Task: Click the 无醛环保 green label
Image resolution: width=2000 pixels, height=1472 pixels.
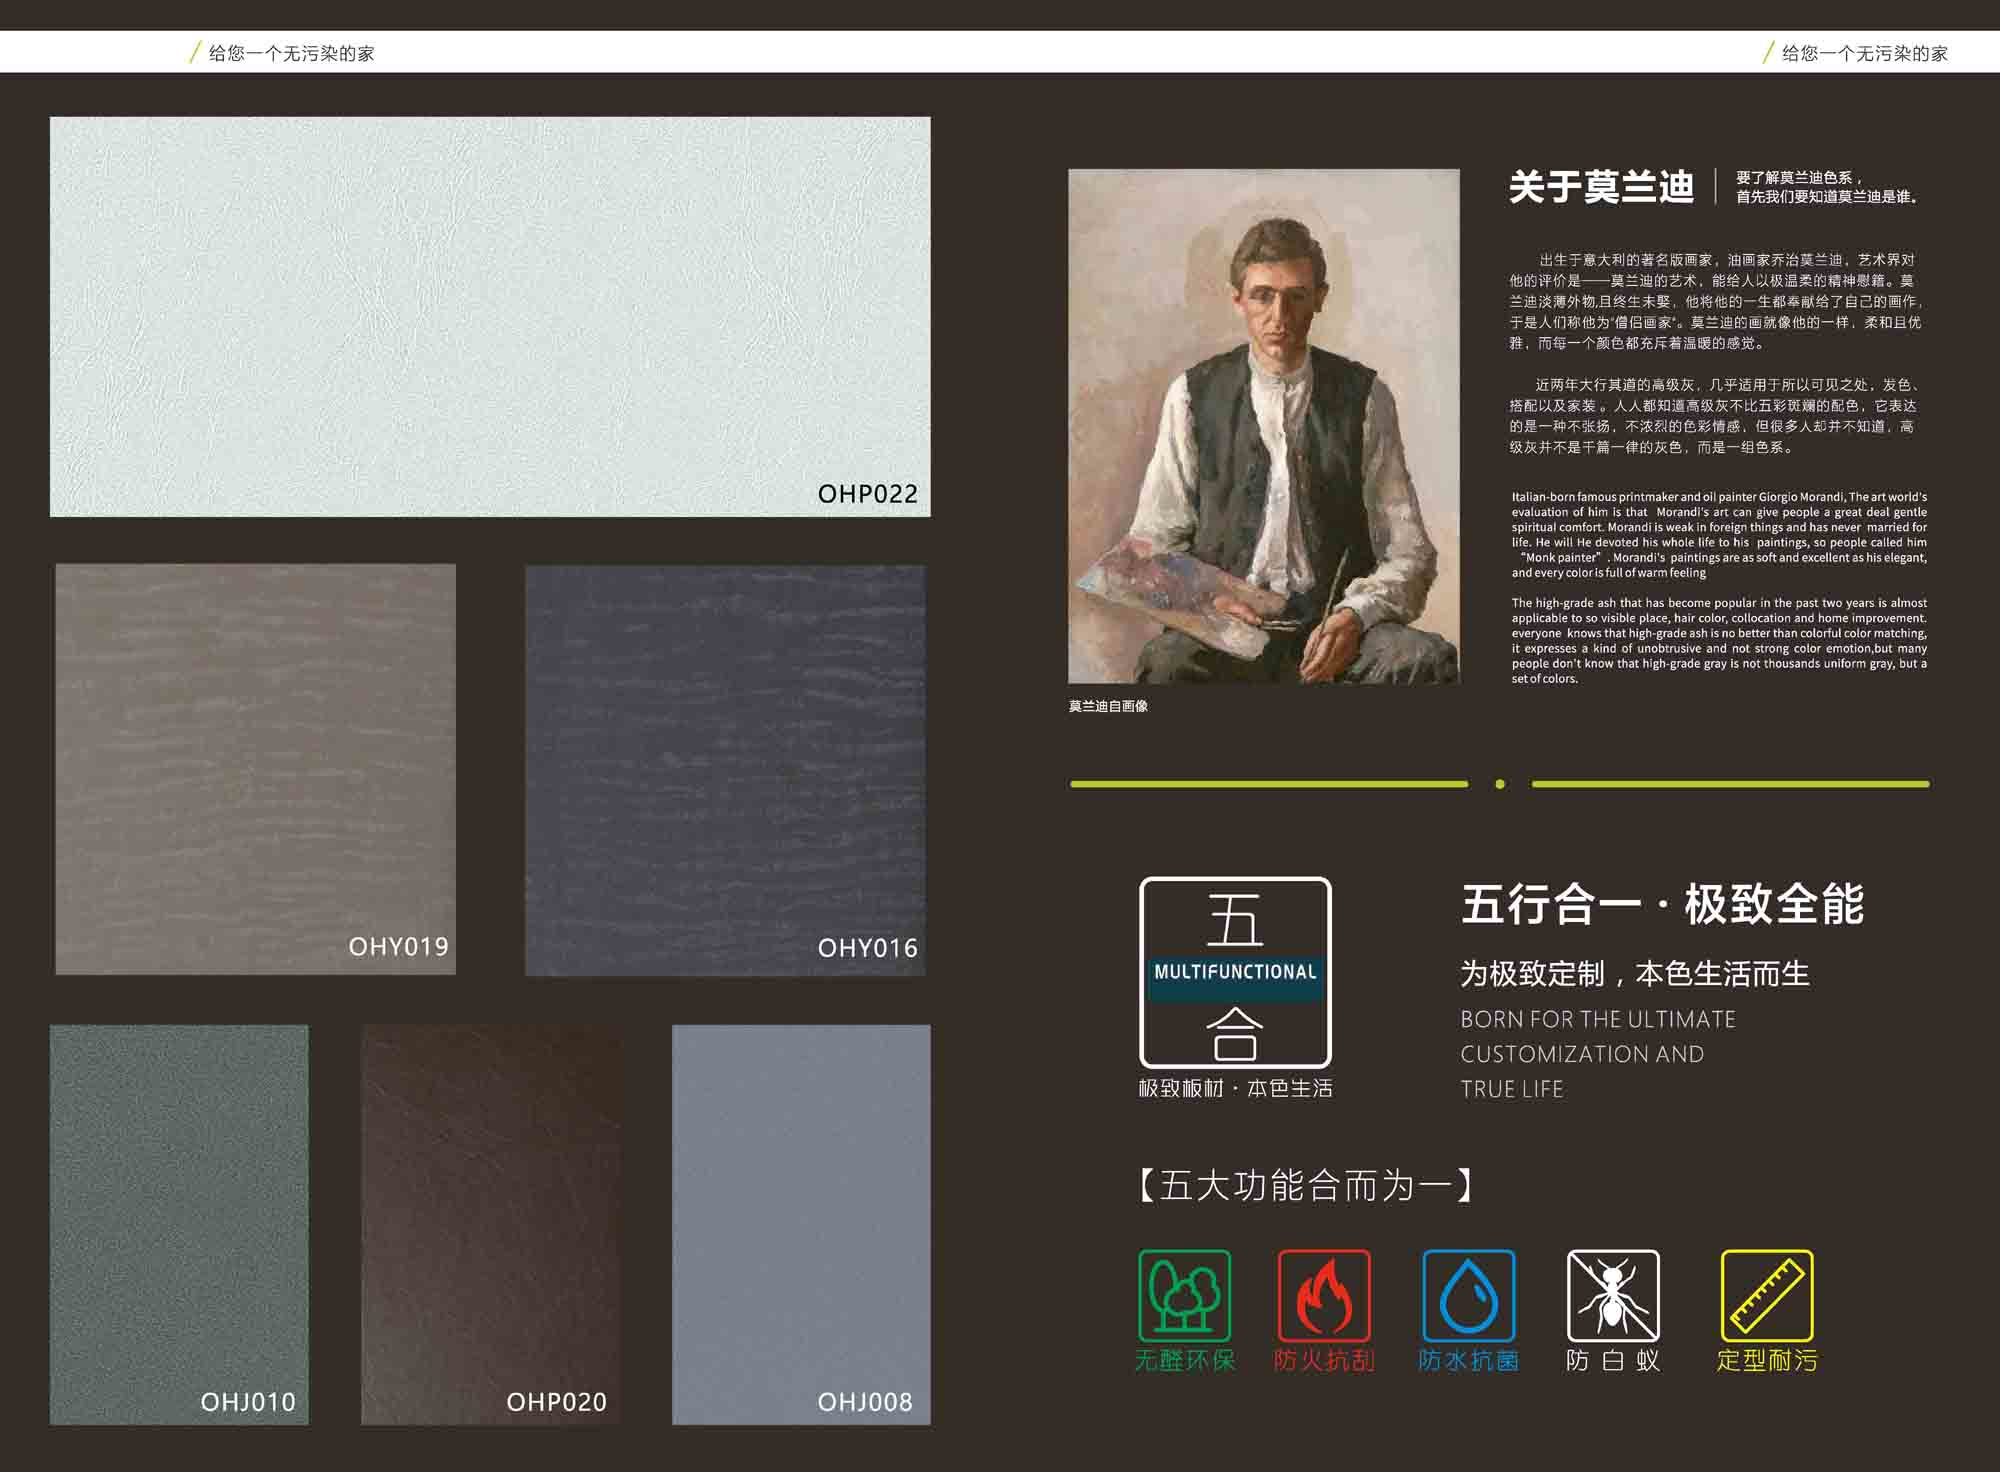Action: (1185, 1360)
